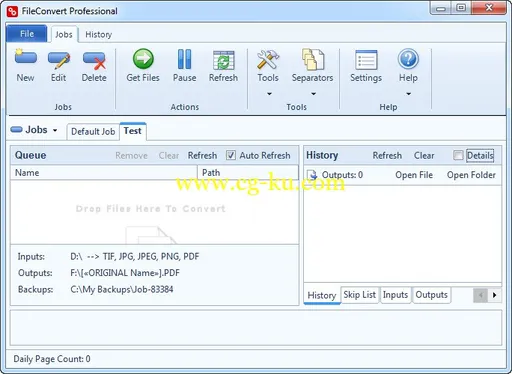Viewport: 512px width, 374px height.
Task: Select the Test job tab
Action: tap(133, 131)
